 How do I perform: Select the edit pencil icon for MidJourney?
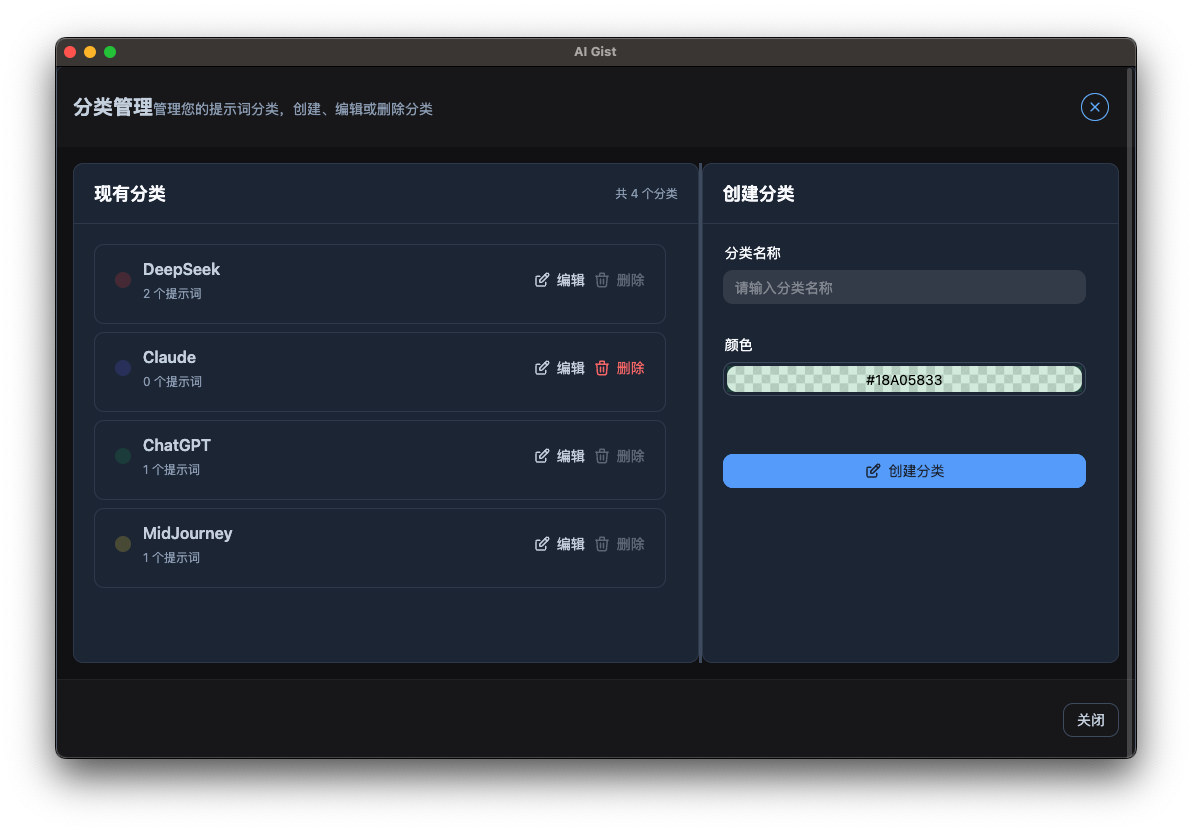(542, 544)
